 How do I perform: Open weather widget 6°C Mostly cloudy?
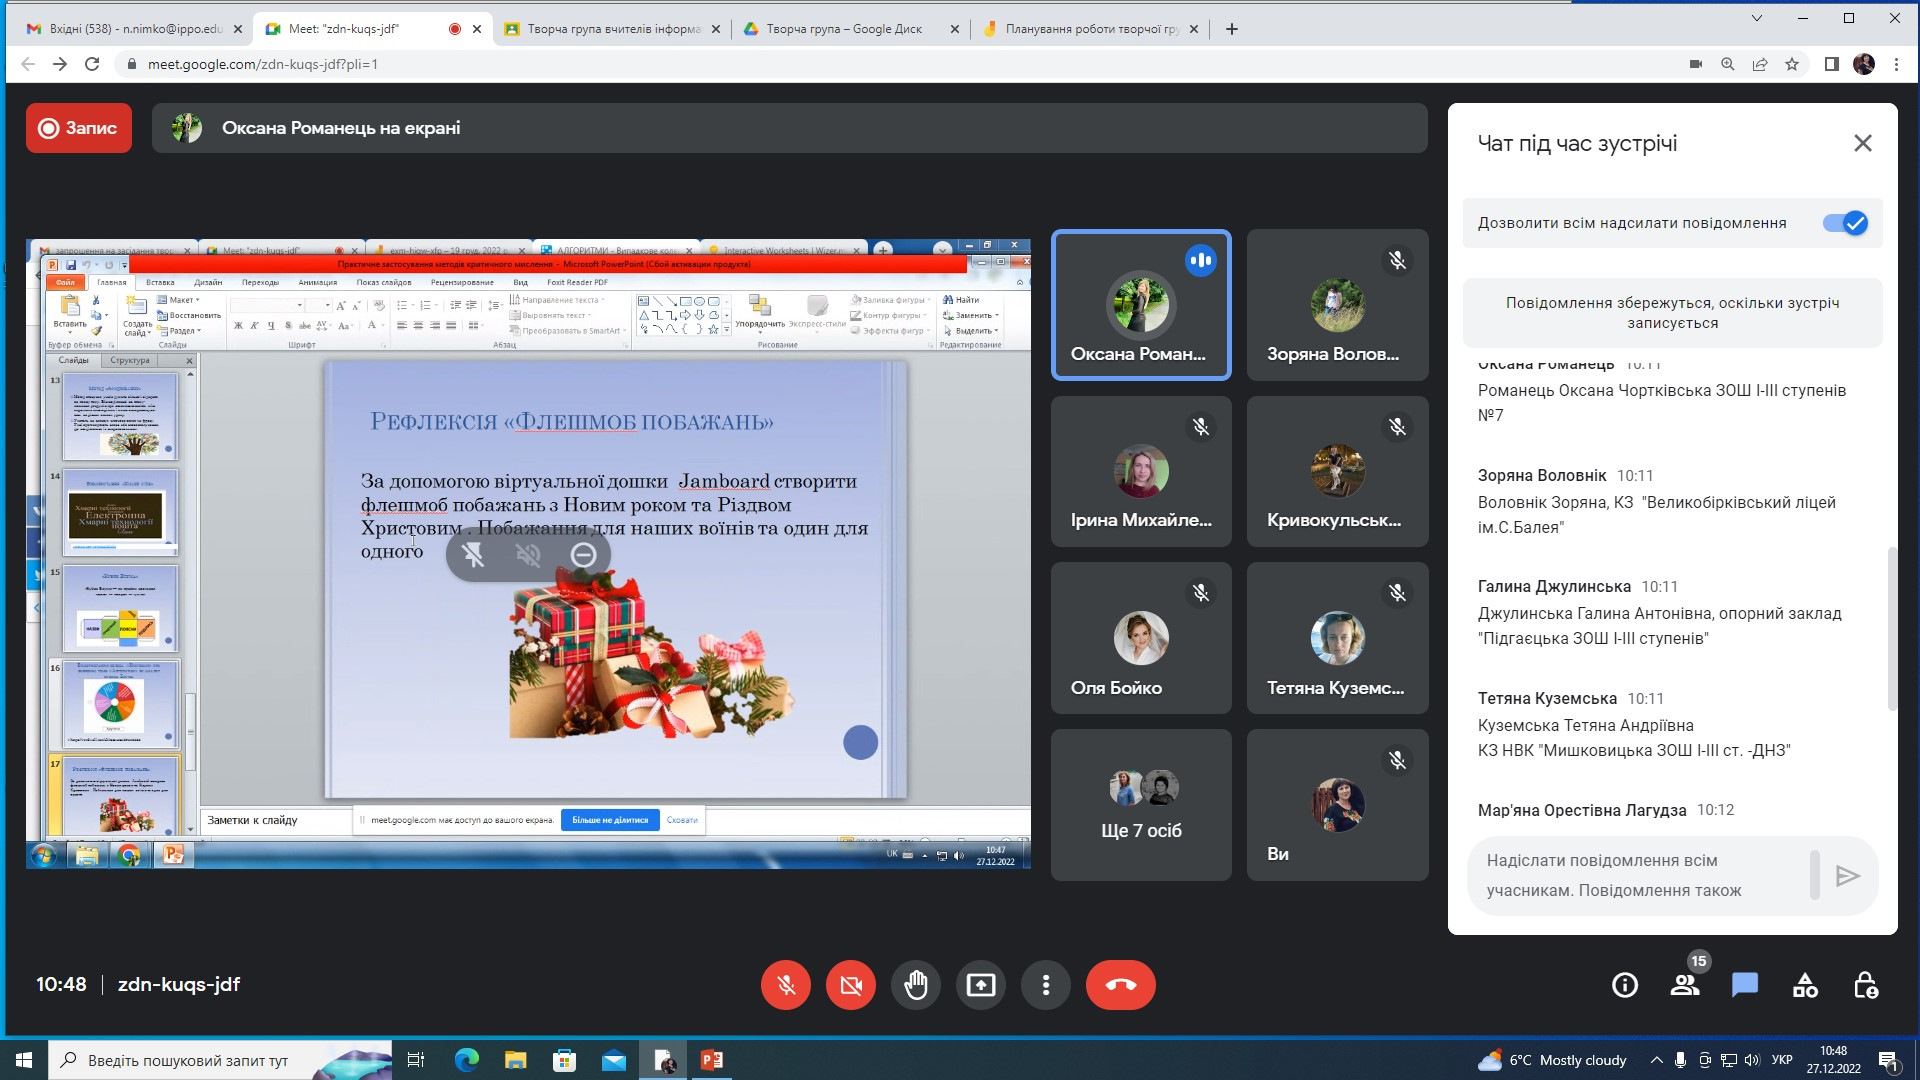click(1552, 1060)
